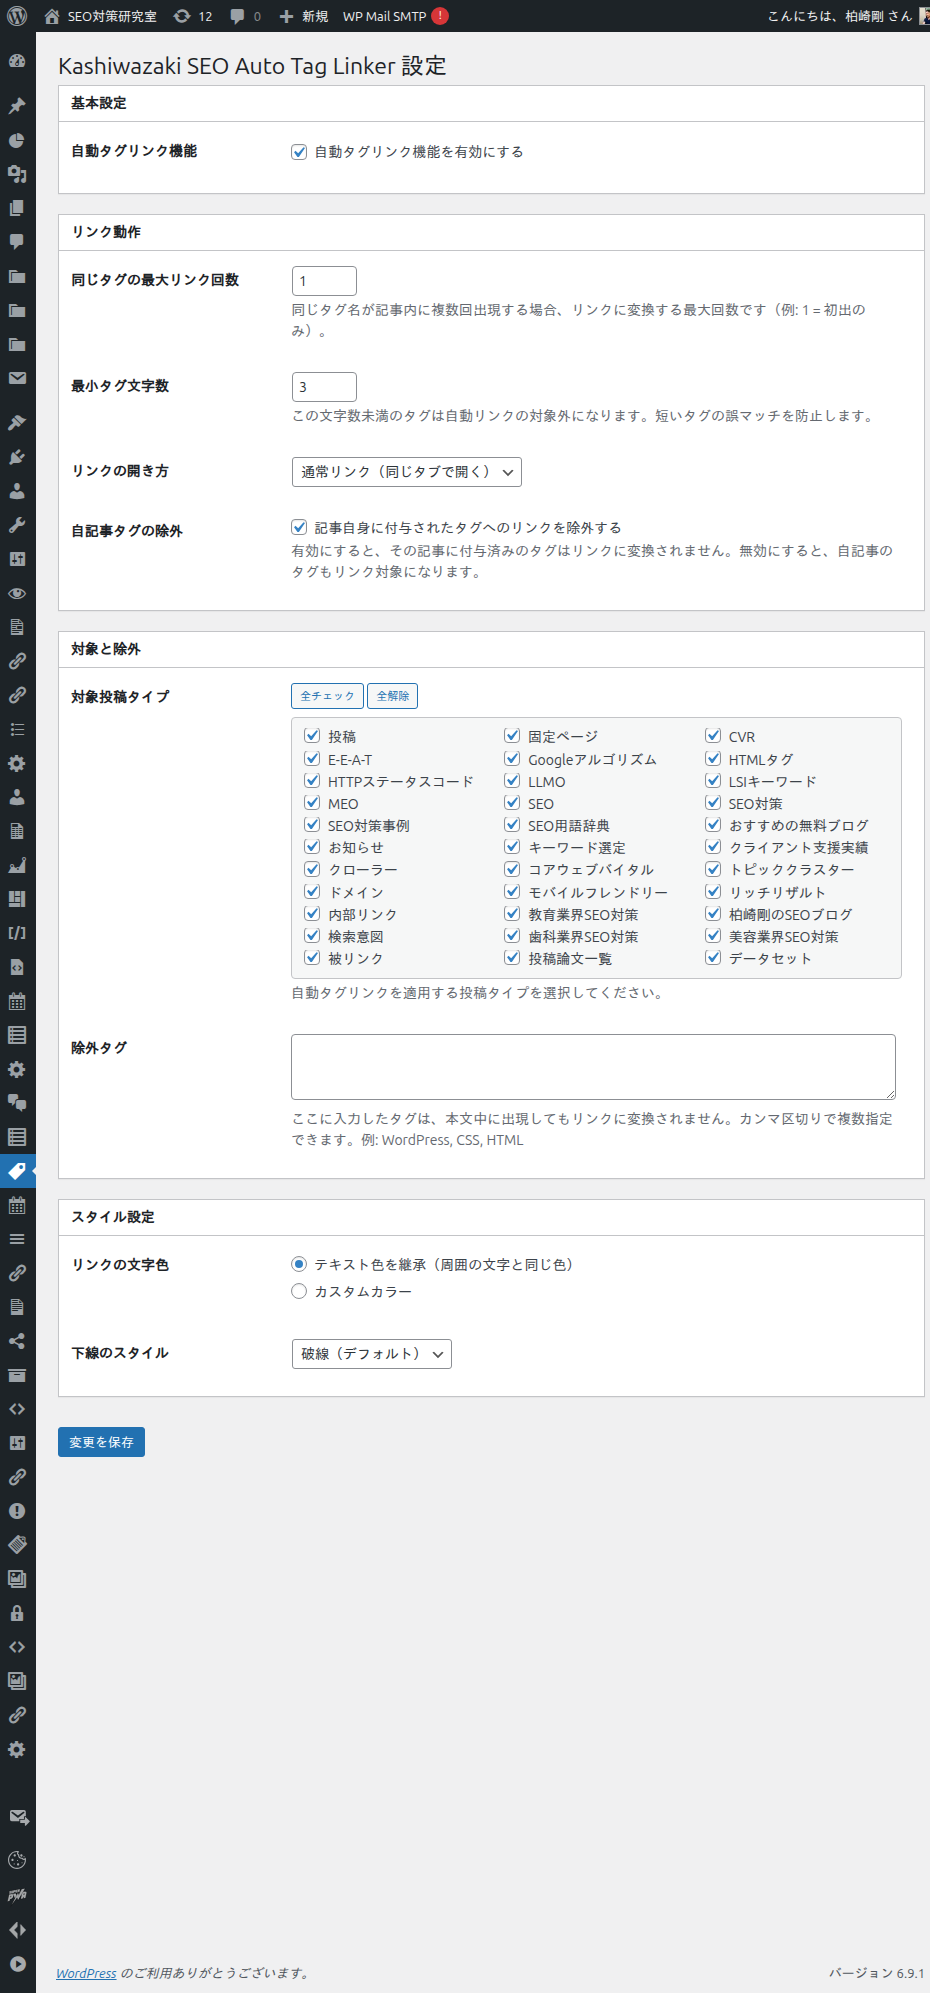Image resolution: width=930 pixels, height=1993 pixels.
Task: Open the exclamation circle icon in sidebar
Action: coord(17,1511)
